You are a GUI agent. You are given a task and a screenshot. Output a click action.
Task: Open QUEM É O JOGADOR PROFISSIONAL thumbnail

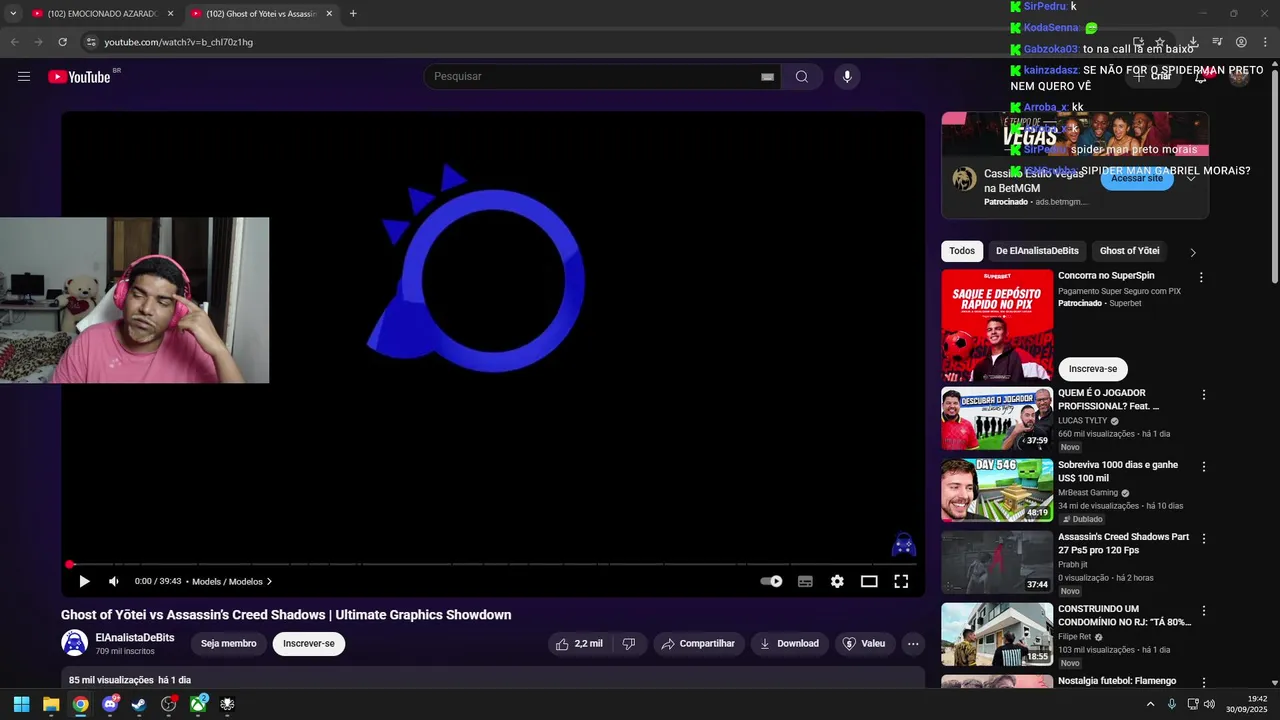click(997, 419)
